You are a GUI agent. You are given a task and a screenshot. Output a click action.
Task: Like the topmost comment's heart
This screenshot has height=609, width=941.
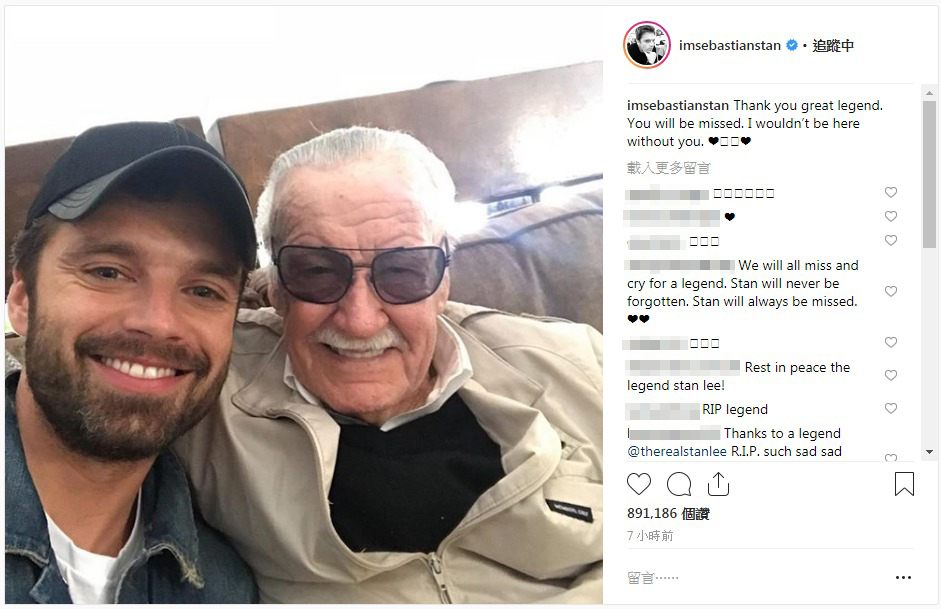coord(891,193)
